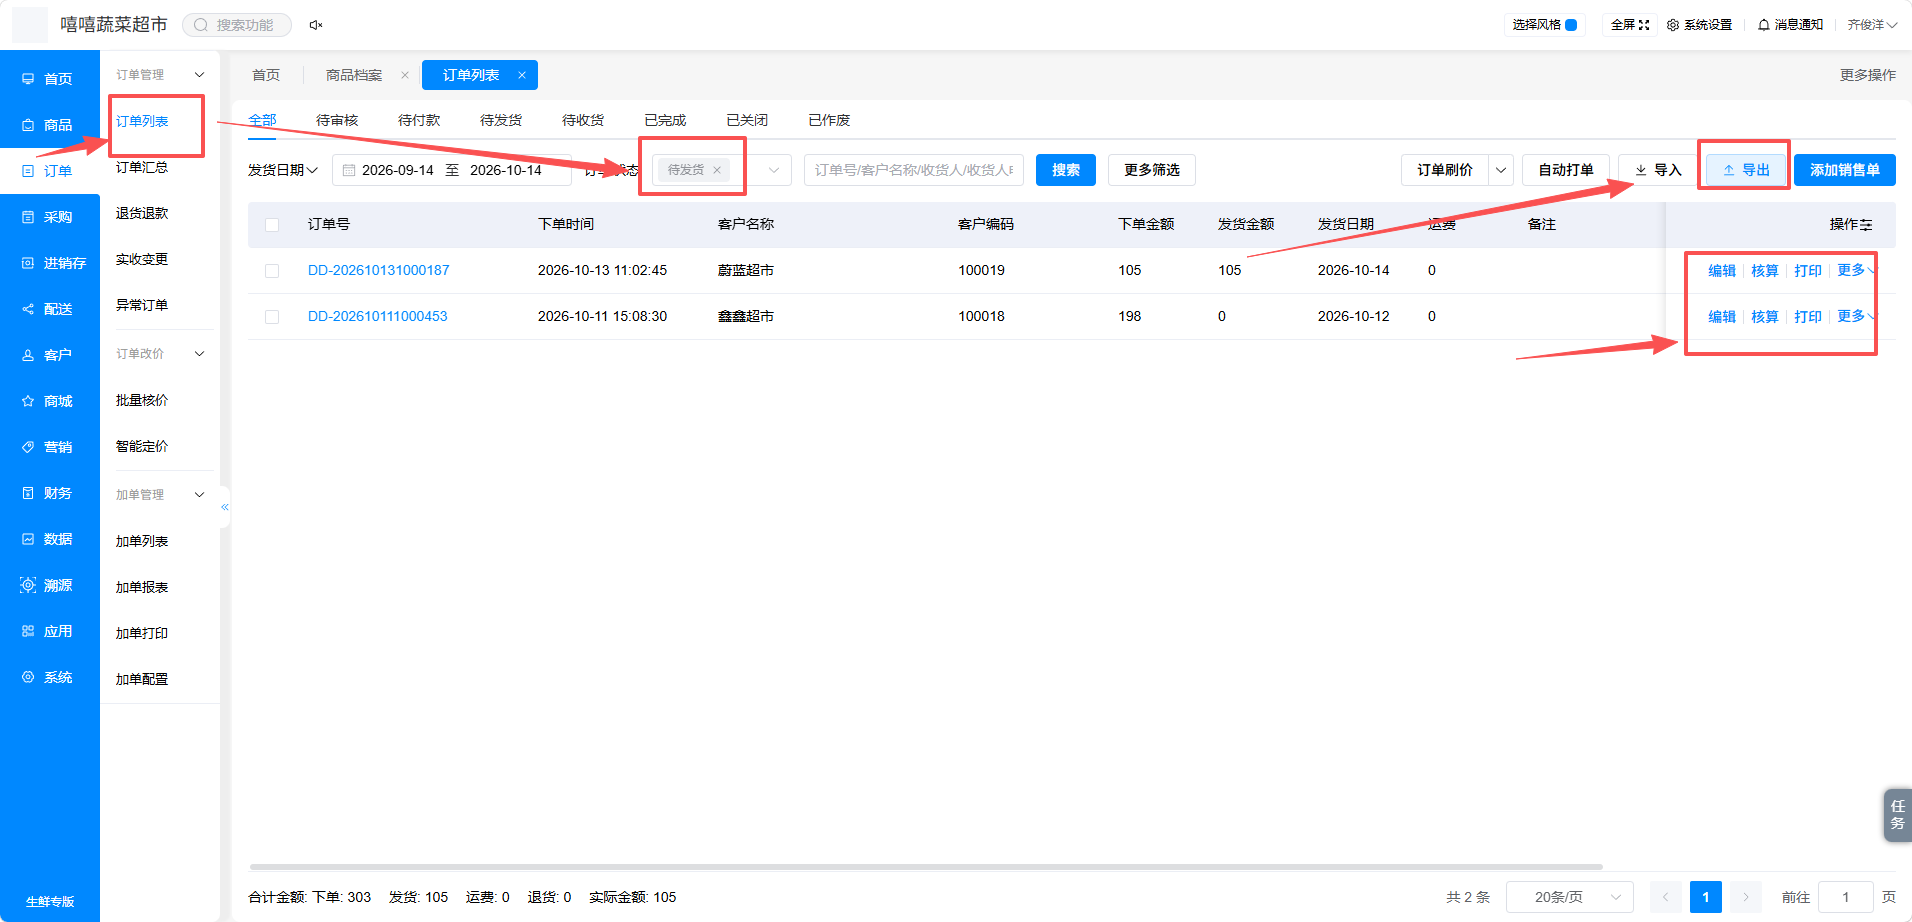Check the row for order DD-202610111000453
The width and height of the screenshot is (1912, 922).
click(x=272, y=317)
